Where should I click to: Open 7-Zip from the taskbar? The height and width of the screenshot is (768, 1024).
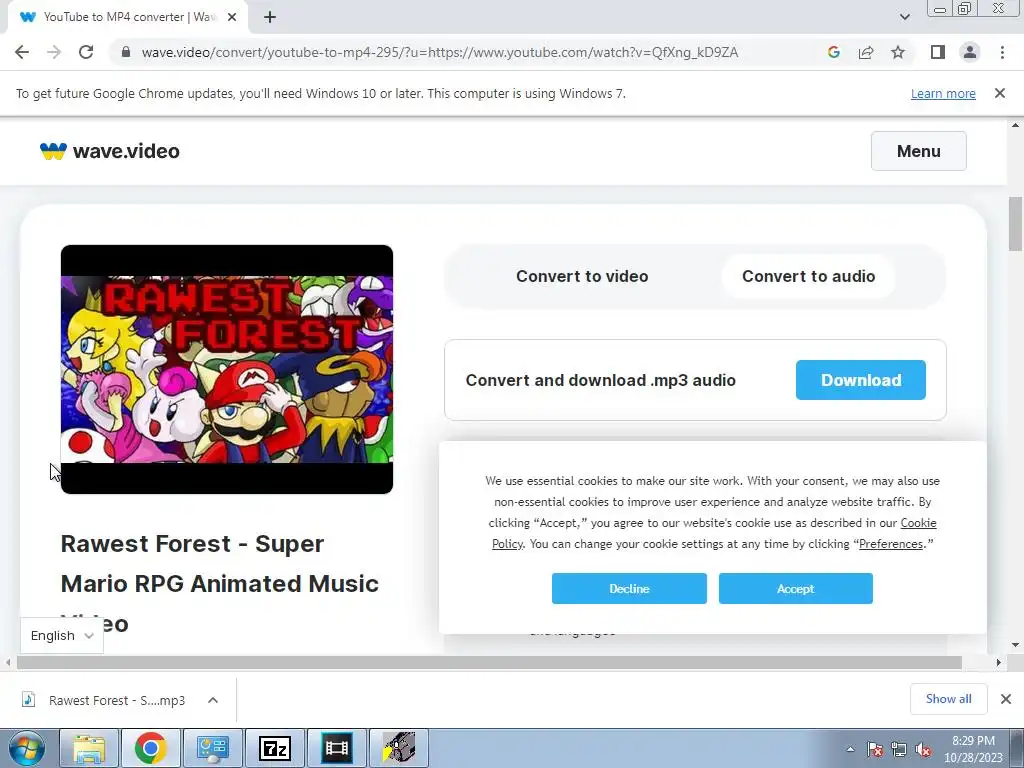click(x=275, y=748)
